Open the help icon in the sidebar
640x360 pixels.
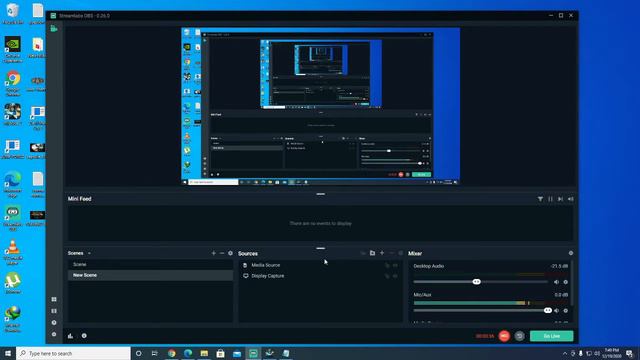pyautogui.click(x=54, y=322)
